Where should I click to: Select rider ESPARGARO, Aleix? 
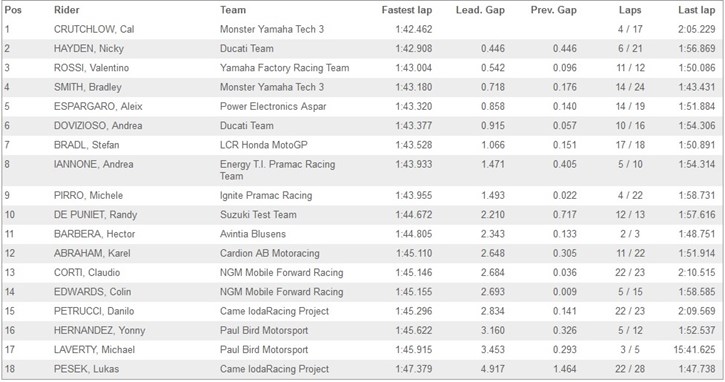(98, 106)
